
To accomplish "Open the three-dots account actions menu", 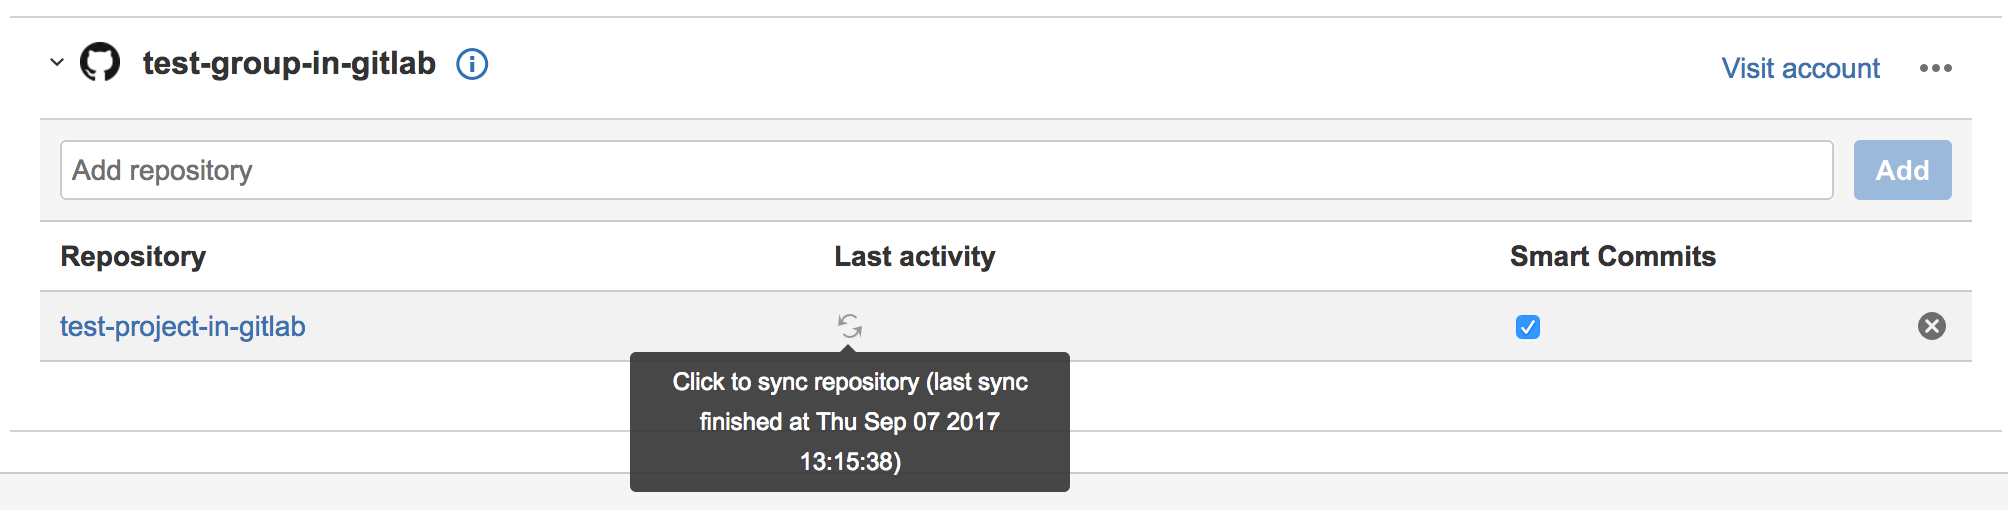I will pyautogui.click(x=1935, y=68).
